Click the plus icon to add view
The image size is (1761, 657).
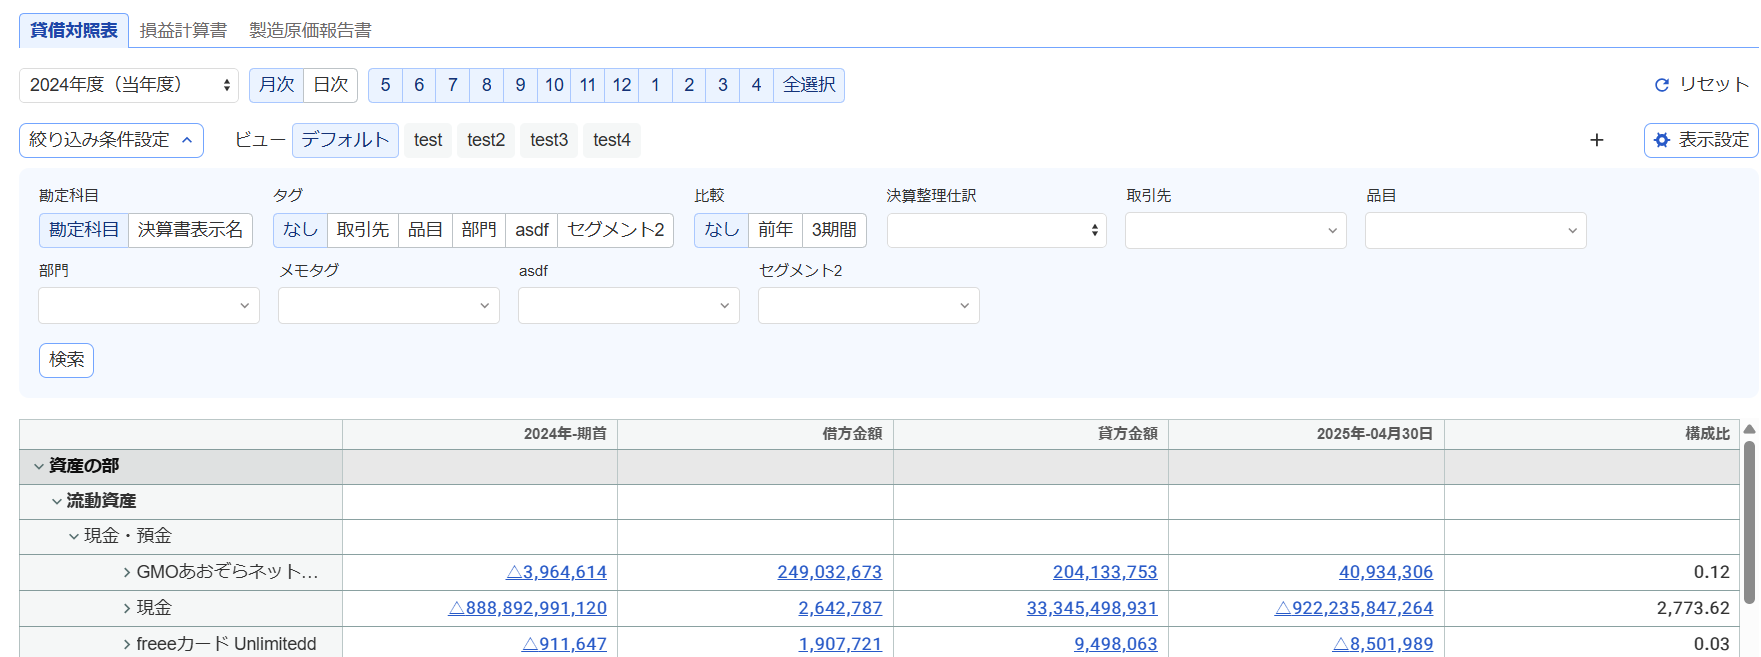(x=1597, y=140)
